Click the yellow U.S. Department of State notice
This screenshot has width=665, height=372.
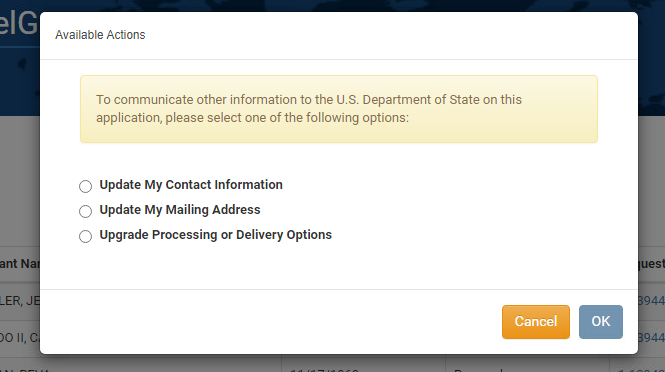click(339, 109)
